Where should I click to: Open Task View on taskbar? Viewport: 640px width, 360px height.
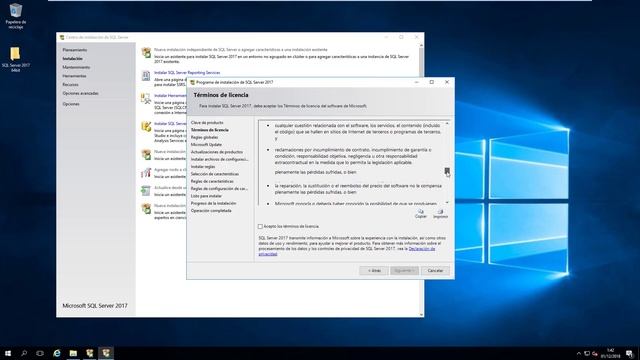(x=40, y=353)
